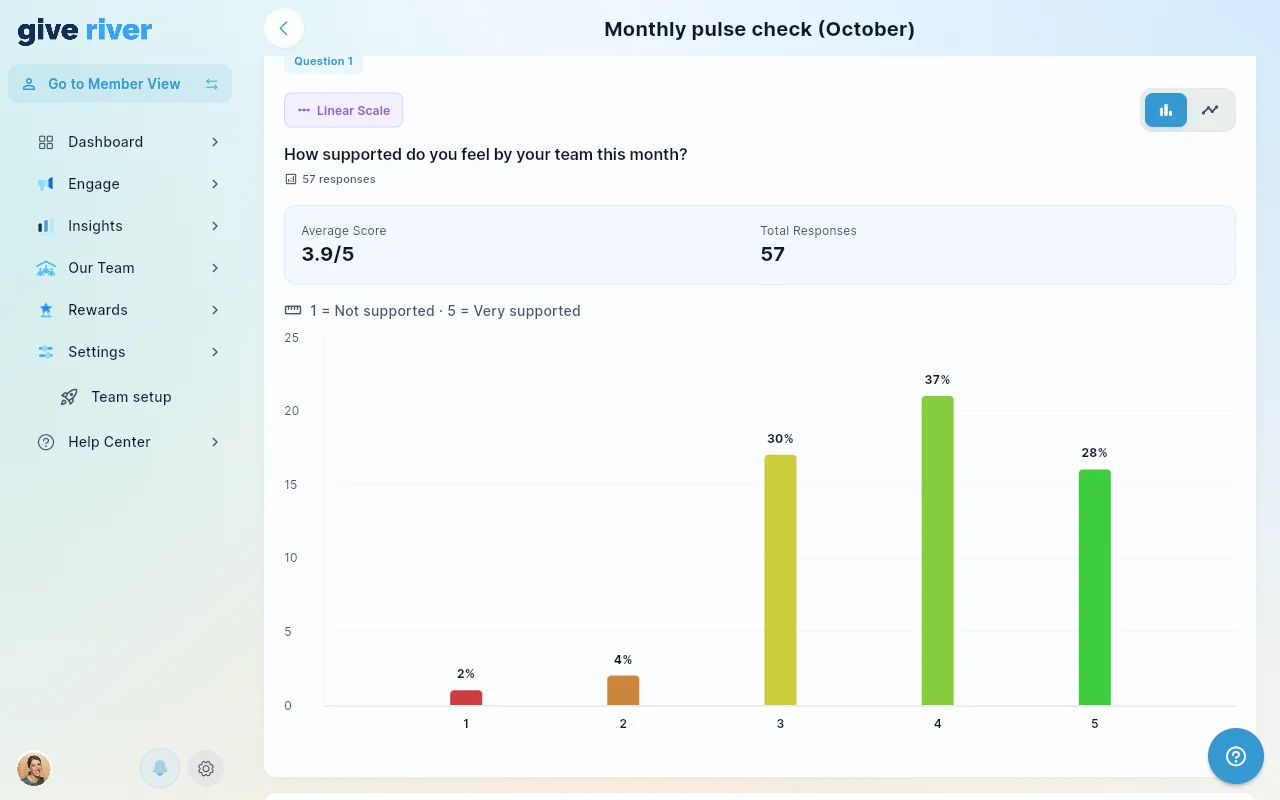Click the light green bar for score 4

937,551
